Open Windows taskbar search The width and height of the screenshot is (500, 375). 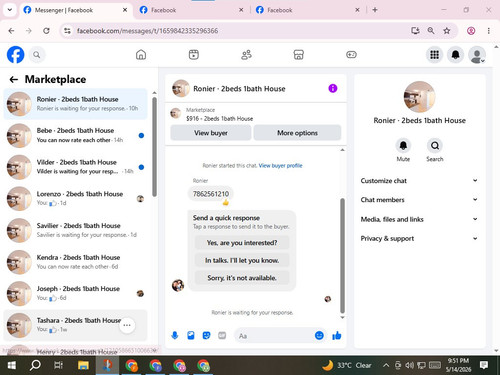point(35,365)
